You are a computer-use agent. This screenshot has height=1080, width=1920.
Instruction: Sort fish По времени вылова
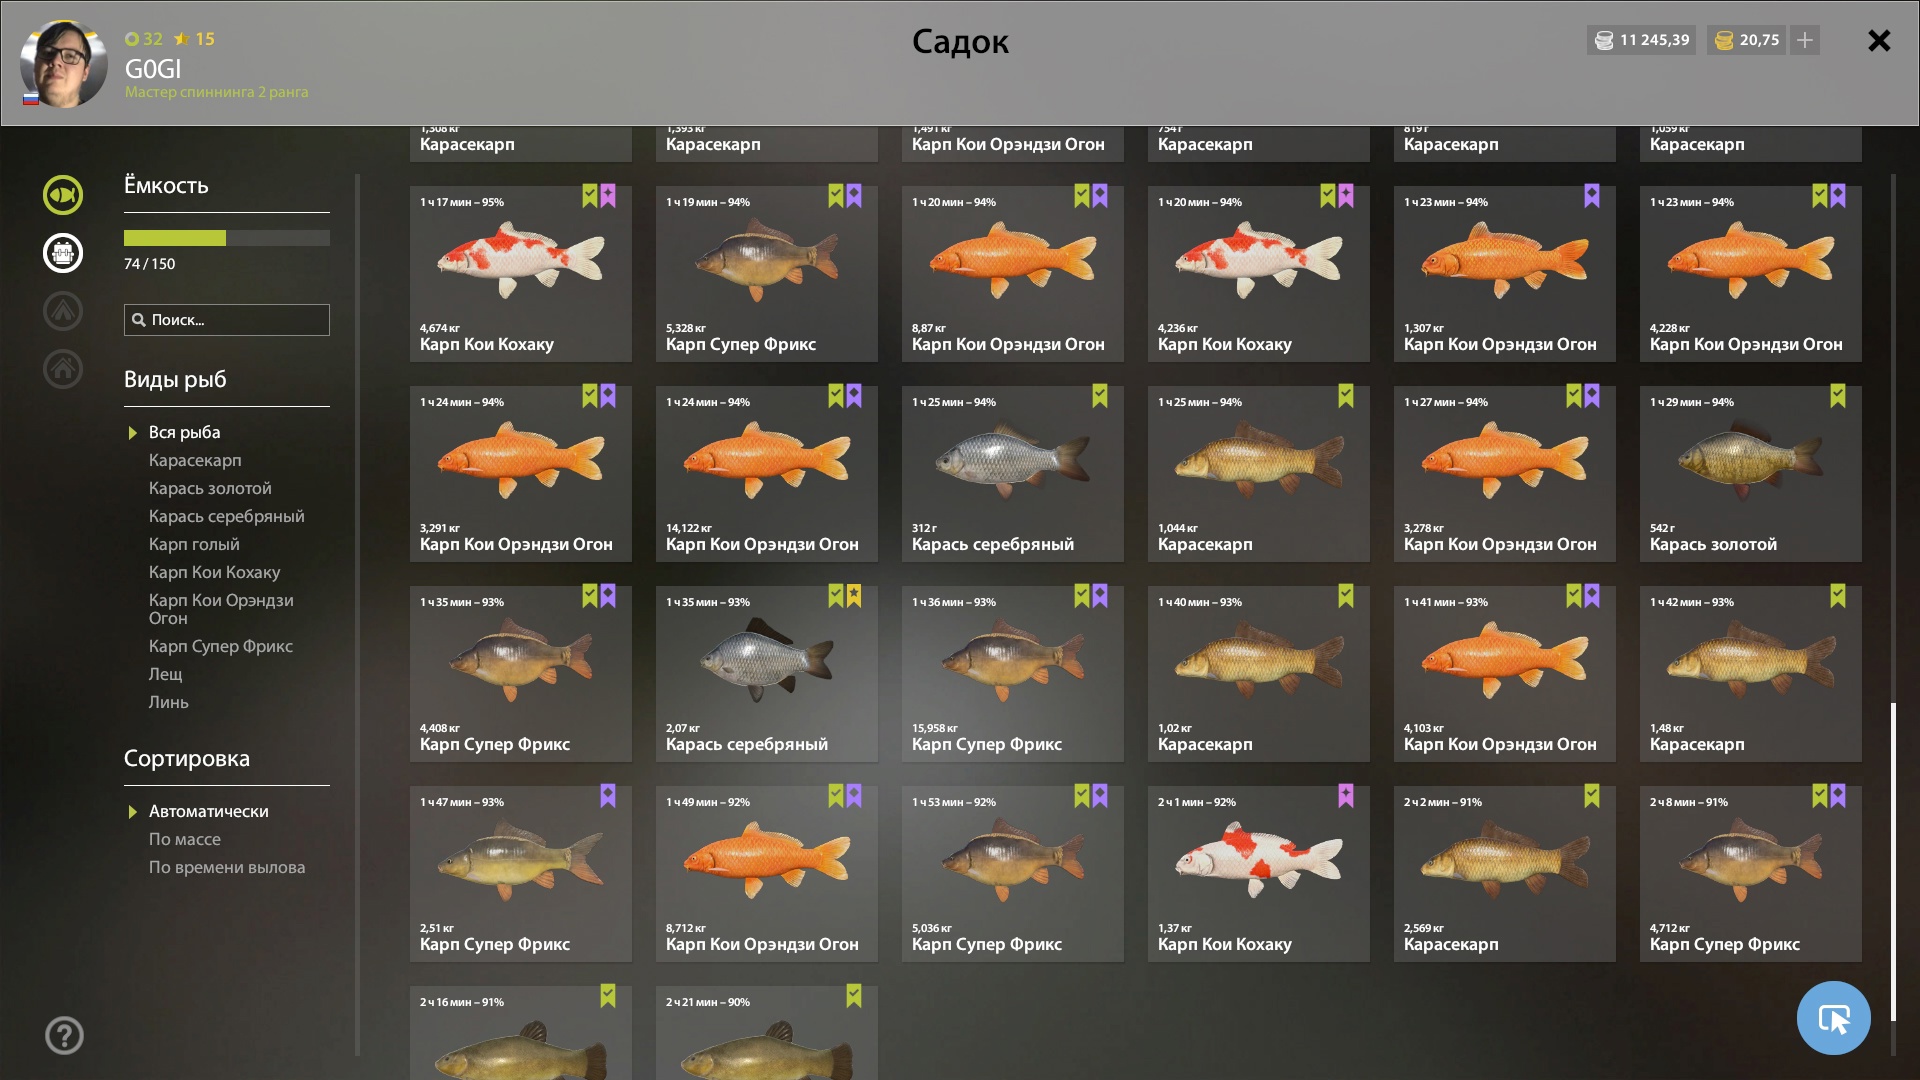click(227, 867)
